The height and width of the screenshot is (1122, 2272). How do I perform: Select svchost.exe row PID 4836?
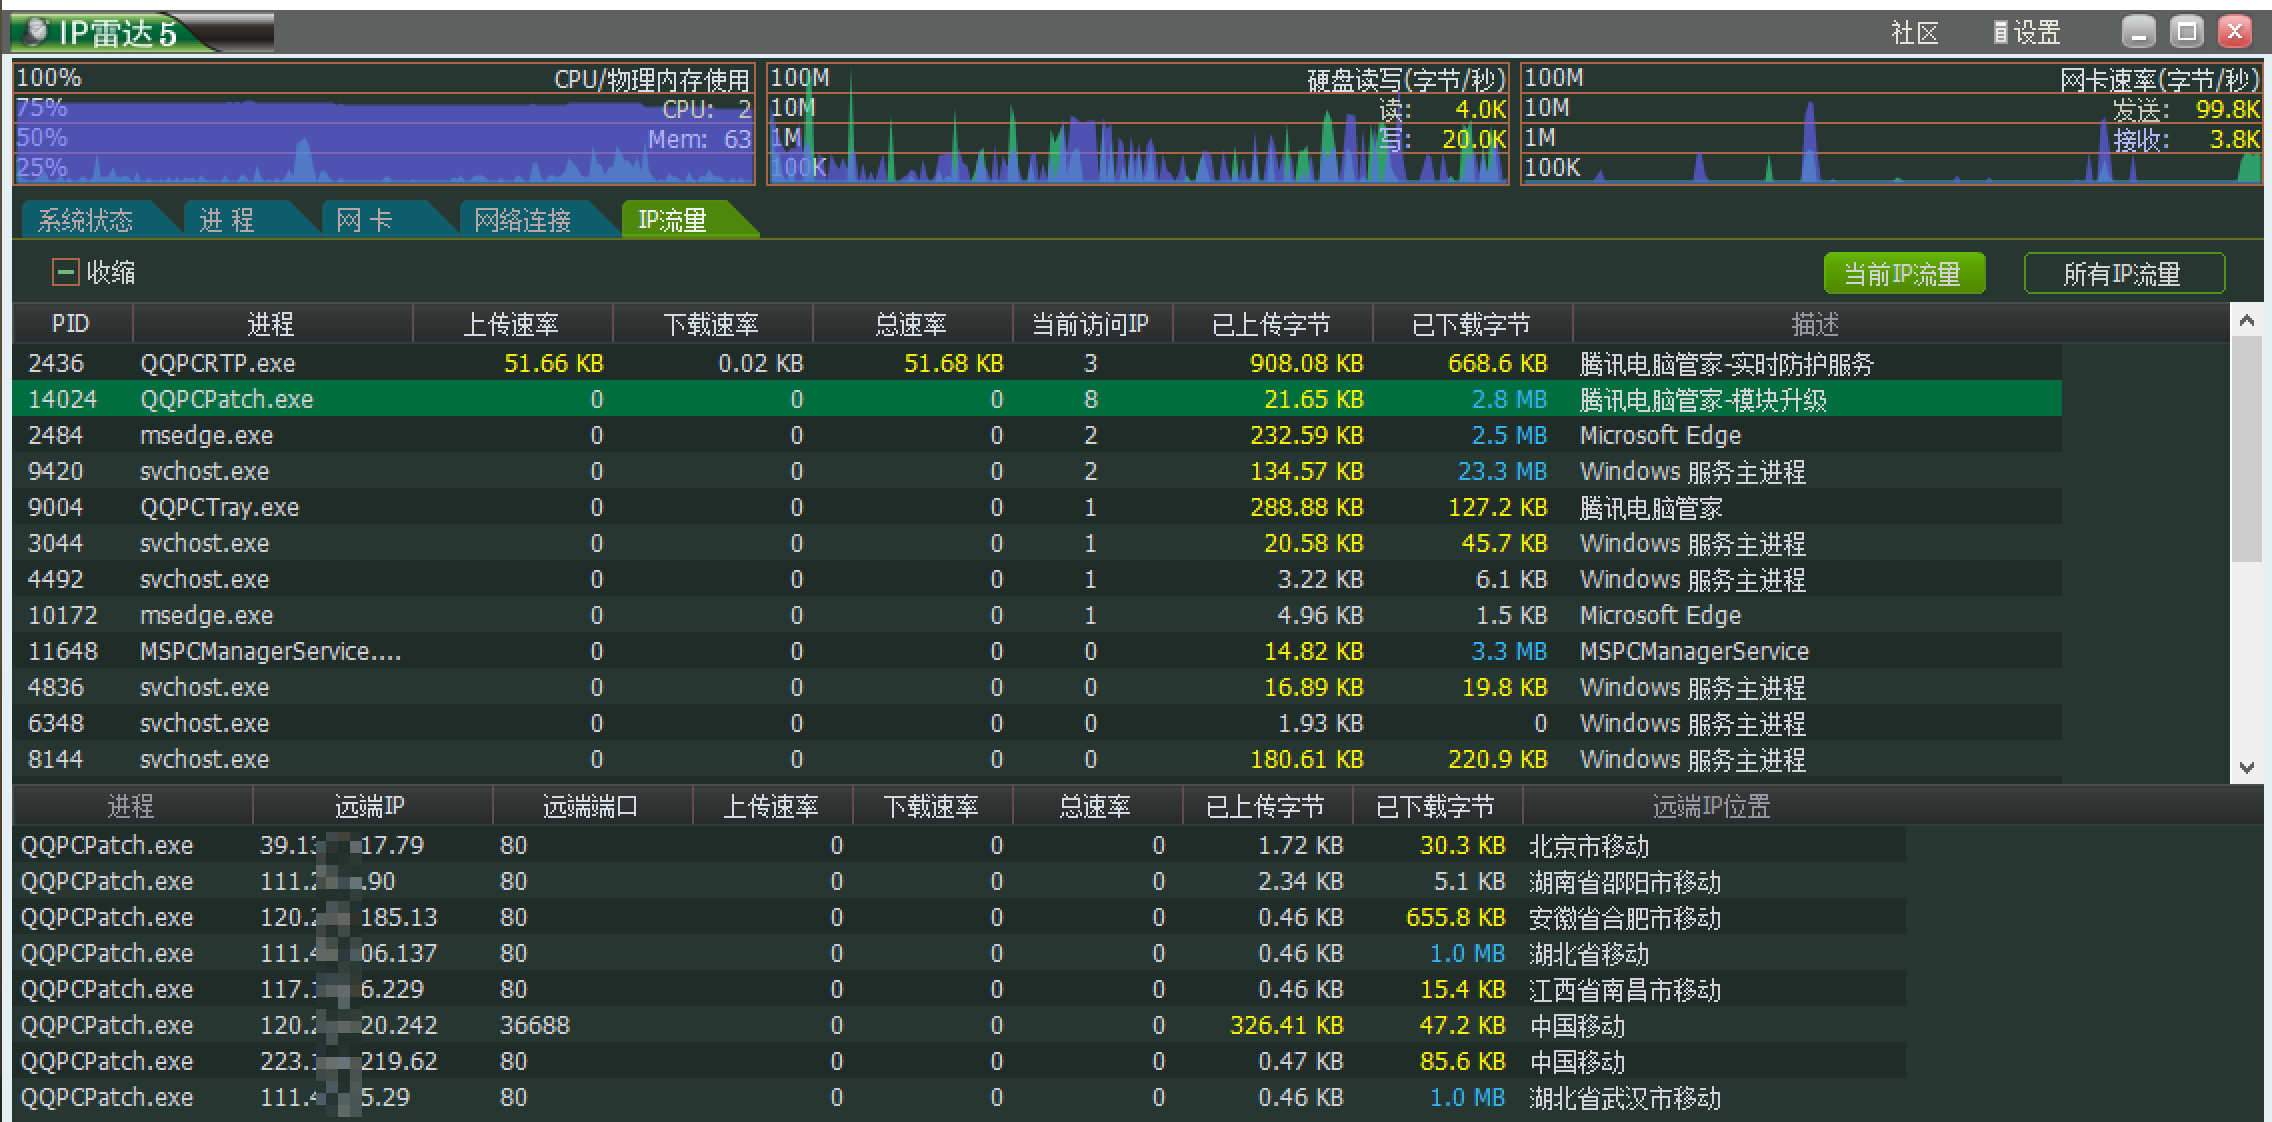pyautogui.click(x=1037, y=687)
